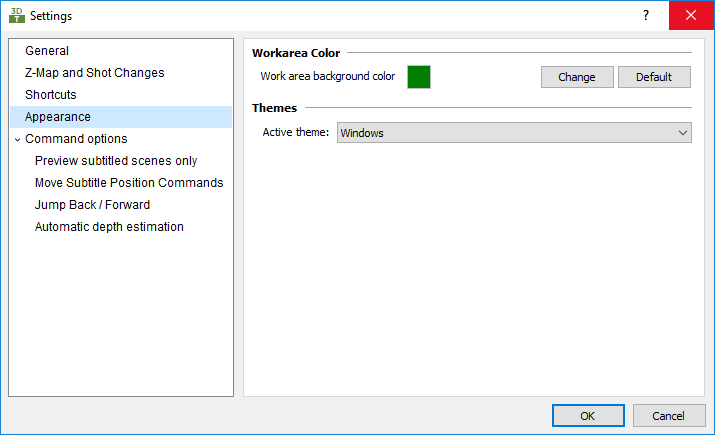Viewport: 715px width, 435px height.
Task: Click the green work area color swatch
Action: (x=419, y=77)
